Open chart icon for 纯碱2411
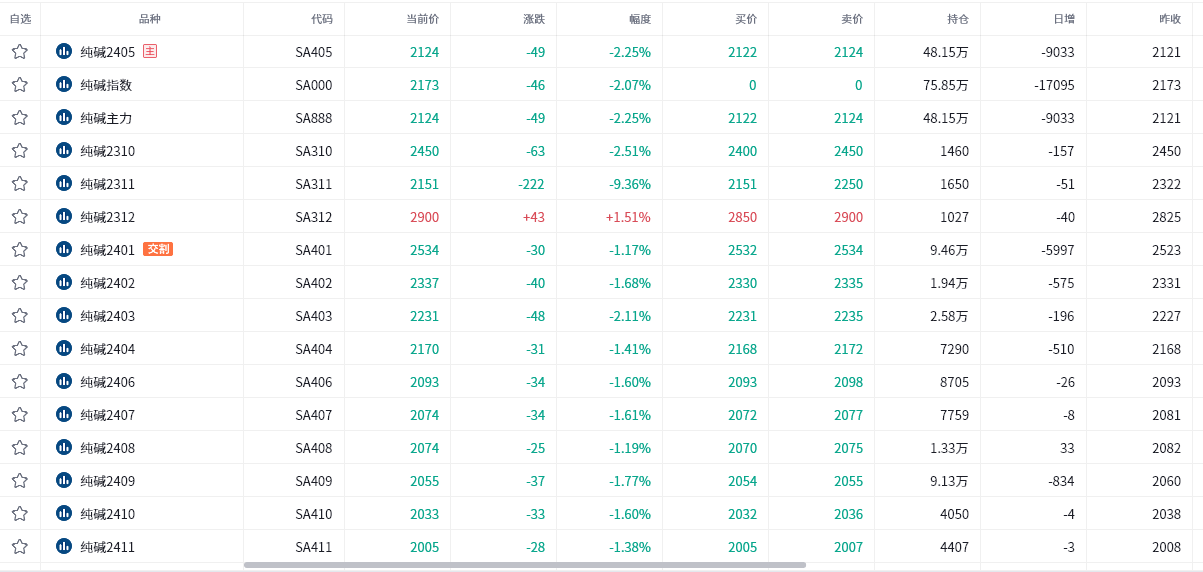The width and height of the screenshot is (1203, 572). click(x=64, y=547)
